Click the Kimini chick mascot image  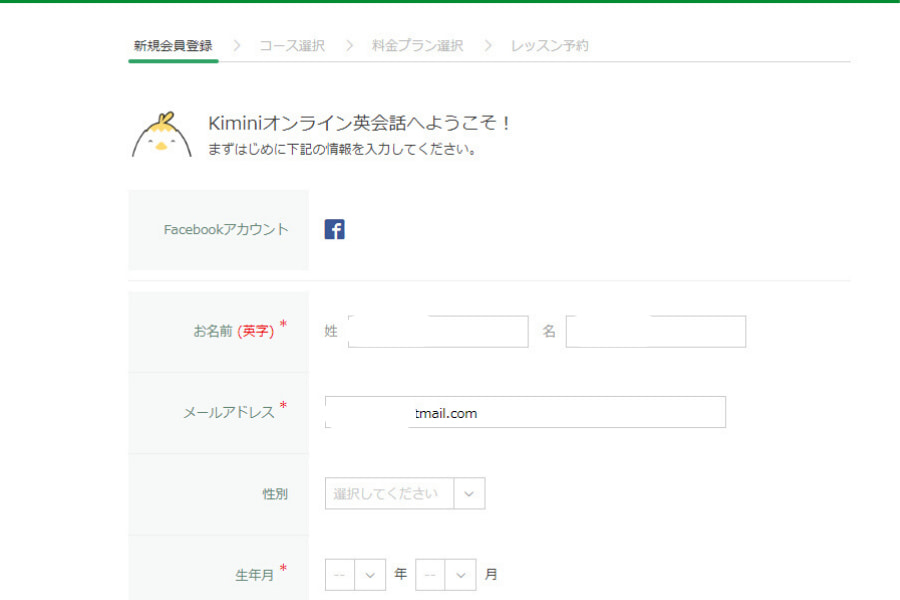162,134
